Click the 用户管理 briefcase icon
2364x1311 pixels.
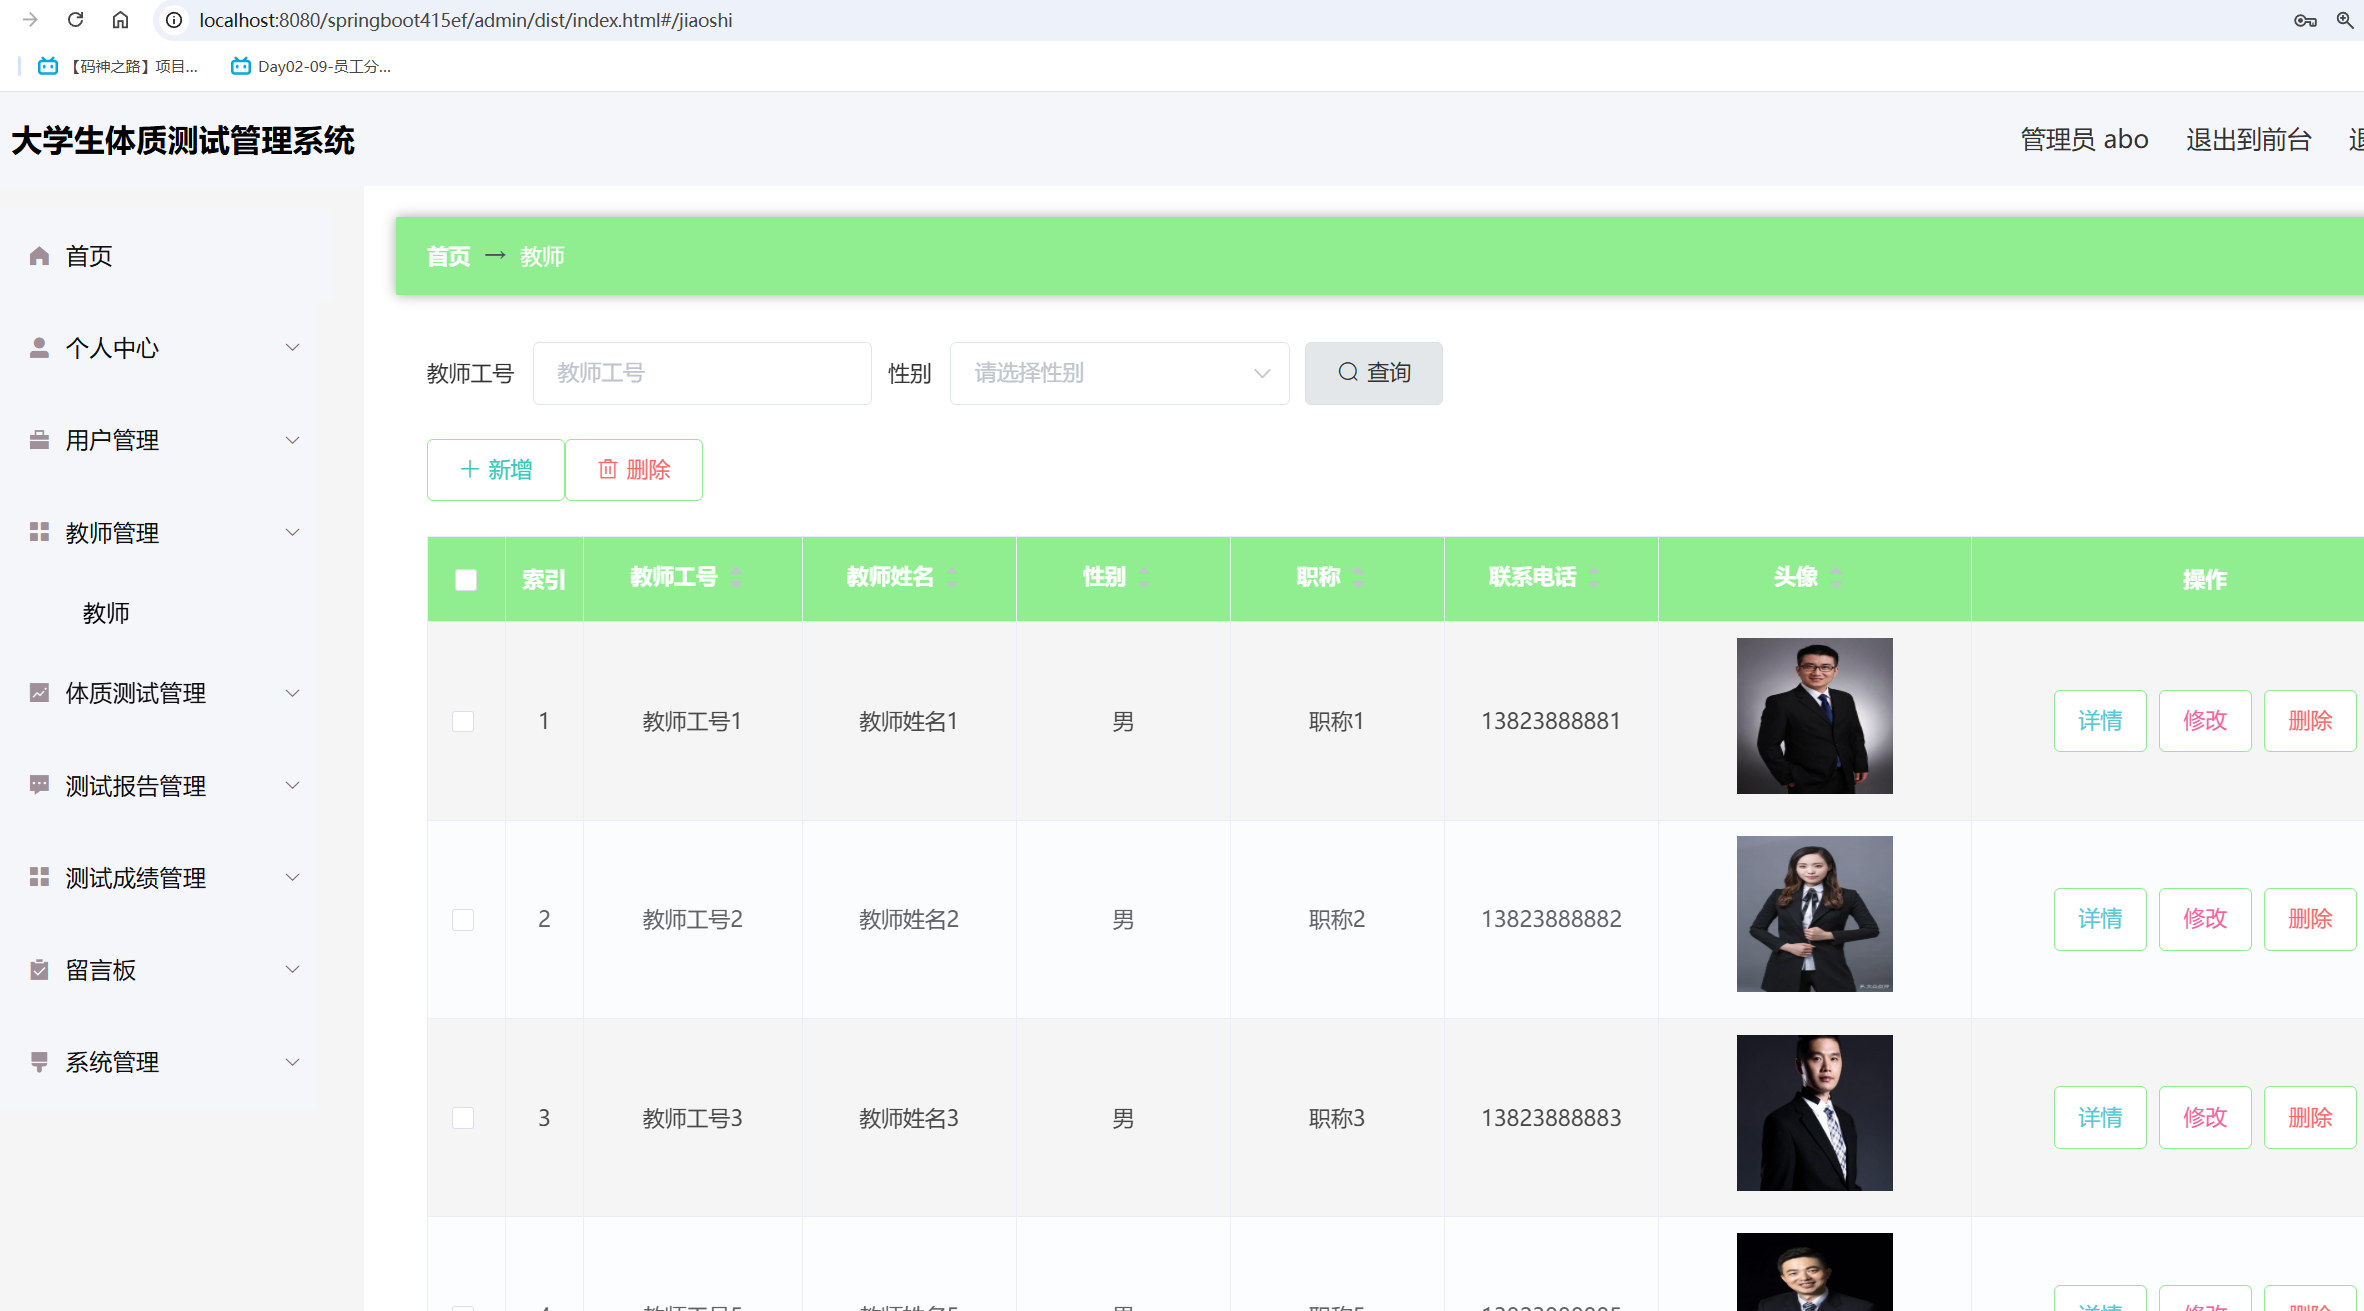point(39,440)
